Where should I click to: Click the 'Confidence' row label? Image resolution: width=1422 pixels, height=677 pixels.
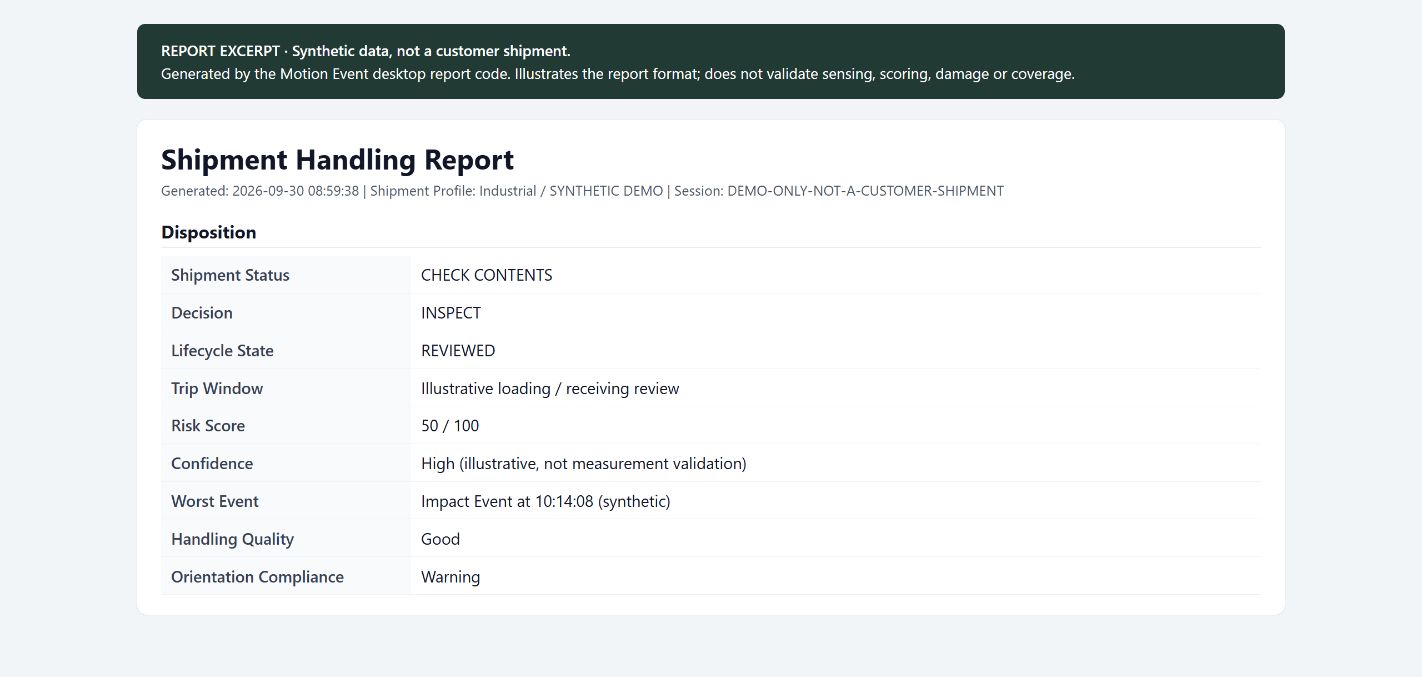[x=212, y=464]
